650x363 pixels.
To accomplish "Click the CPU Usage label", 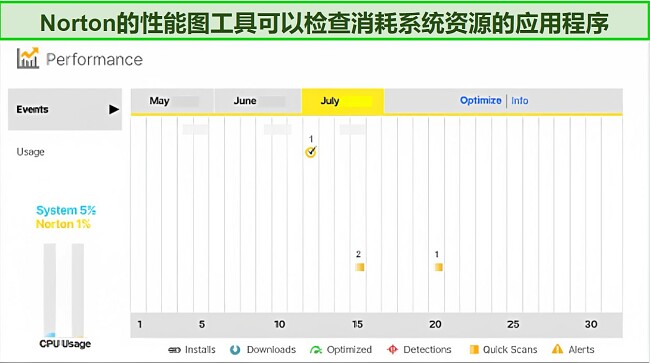I will (65, 344).
